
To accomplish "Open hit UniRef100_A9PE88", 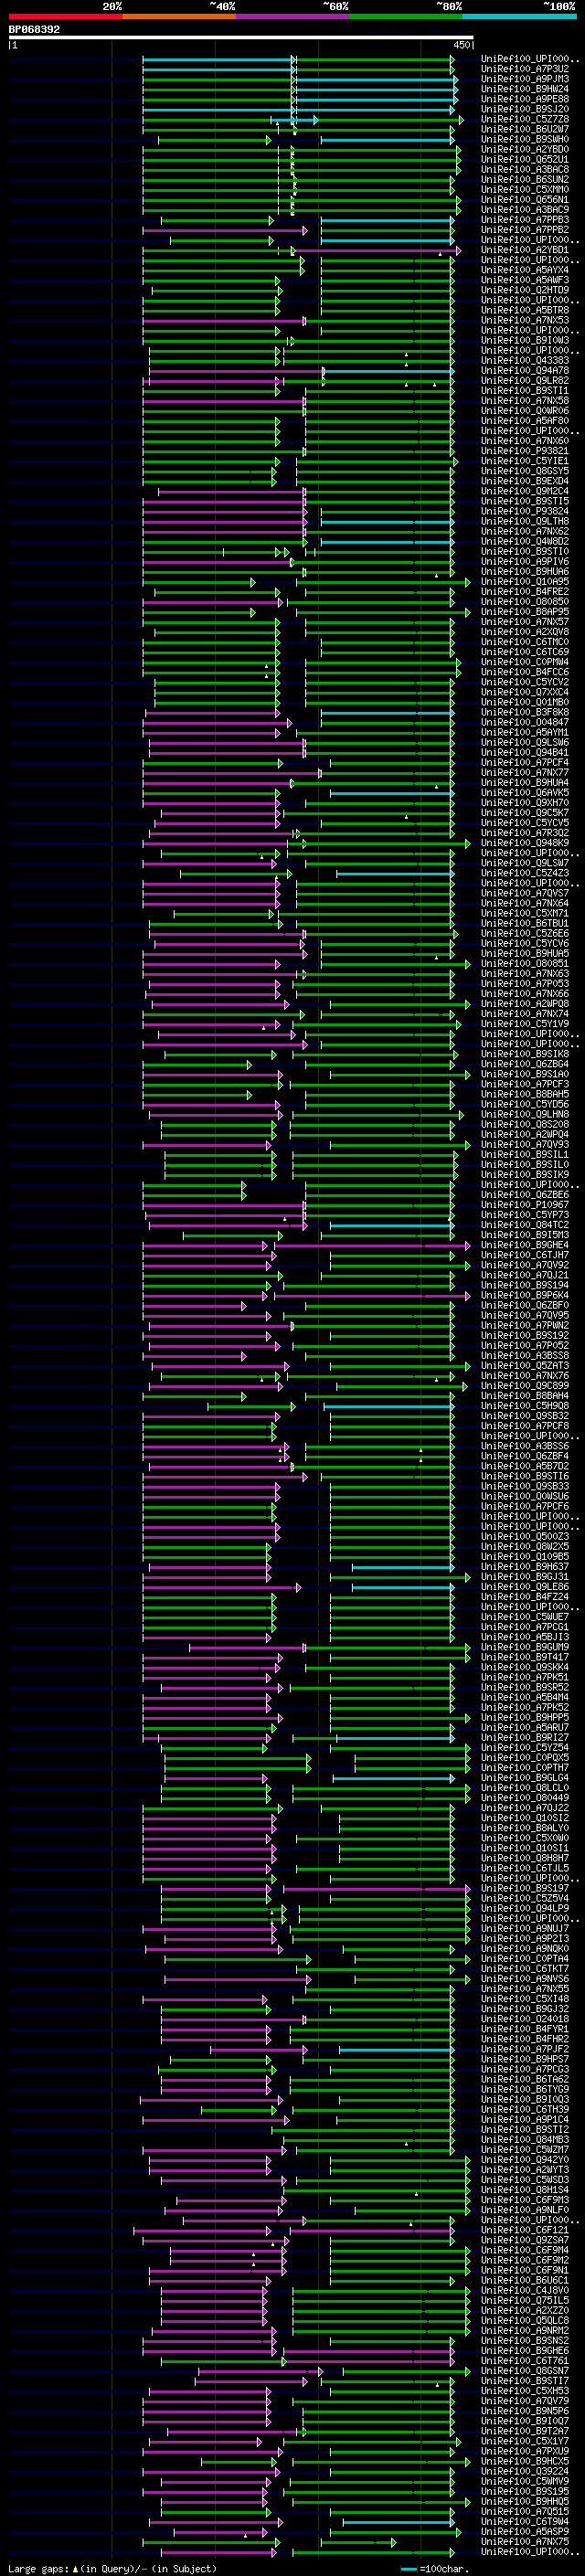I will pos(525,99).
